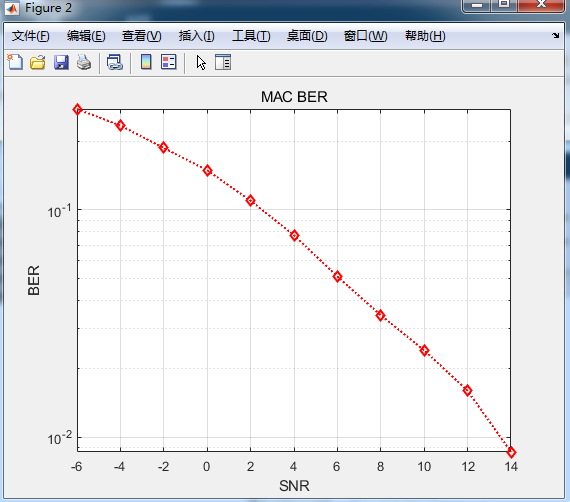Open the 窗口(W) menu

[x=366, y=36]
